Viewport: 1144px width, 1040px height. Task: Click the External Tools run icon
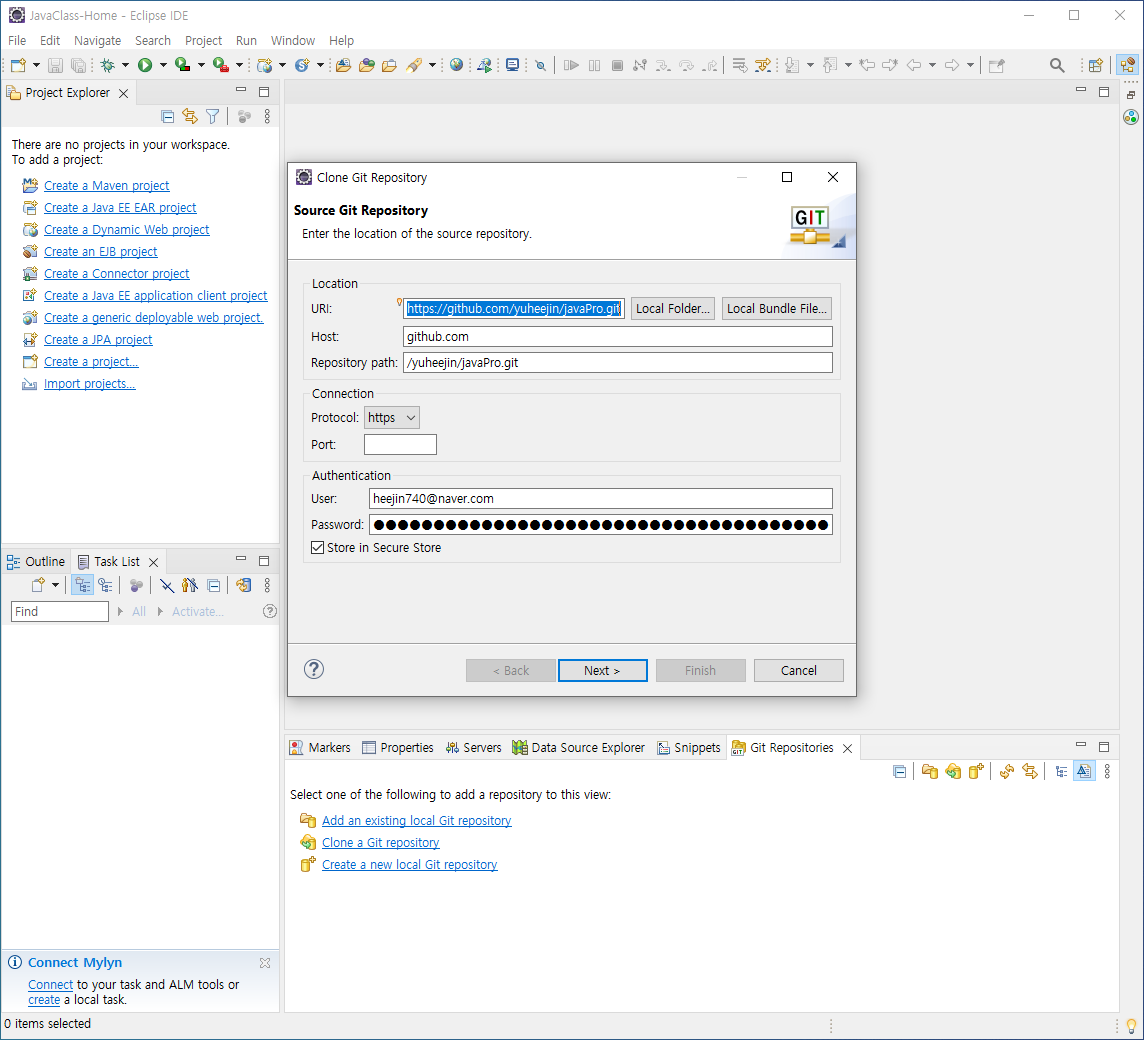220,66
